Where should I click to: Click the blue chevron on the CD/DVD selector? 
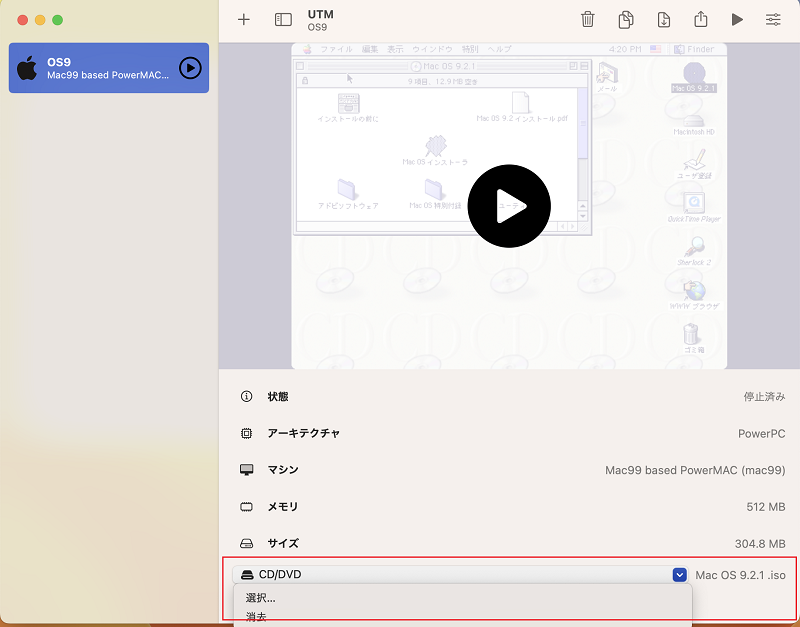point(679,575)
